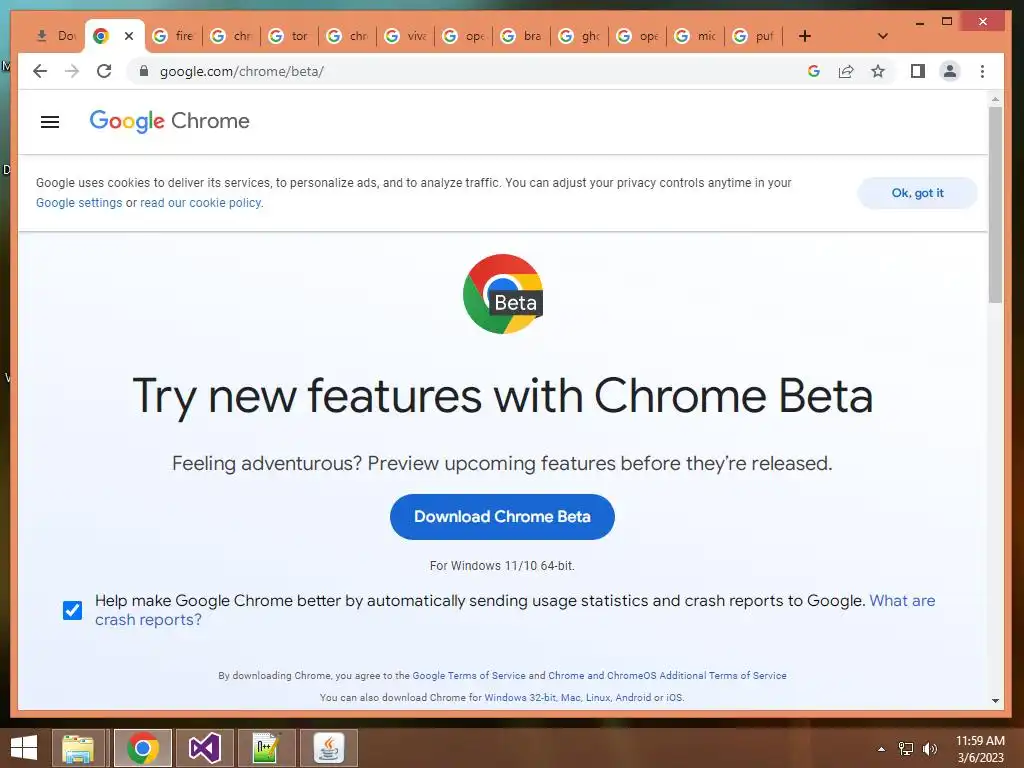Open Google search icon in address bar

pyautogui.click(x=814, y=71)
